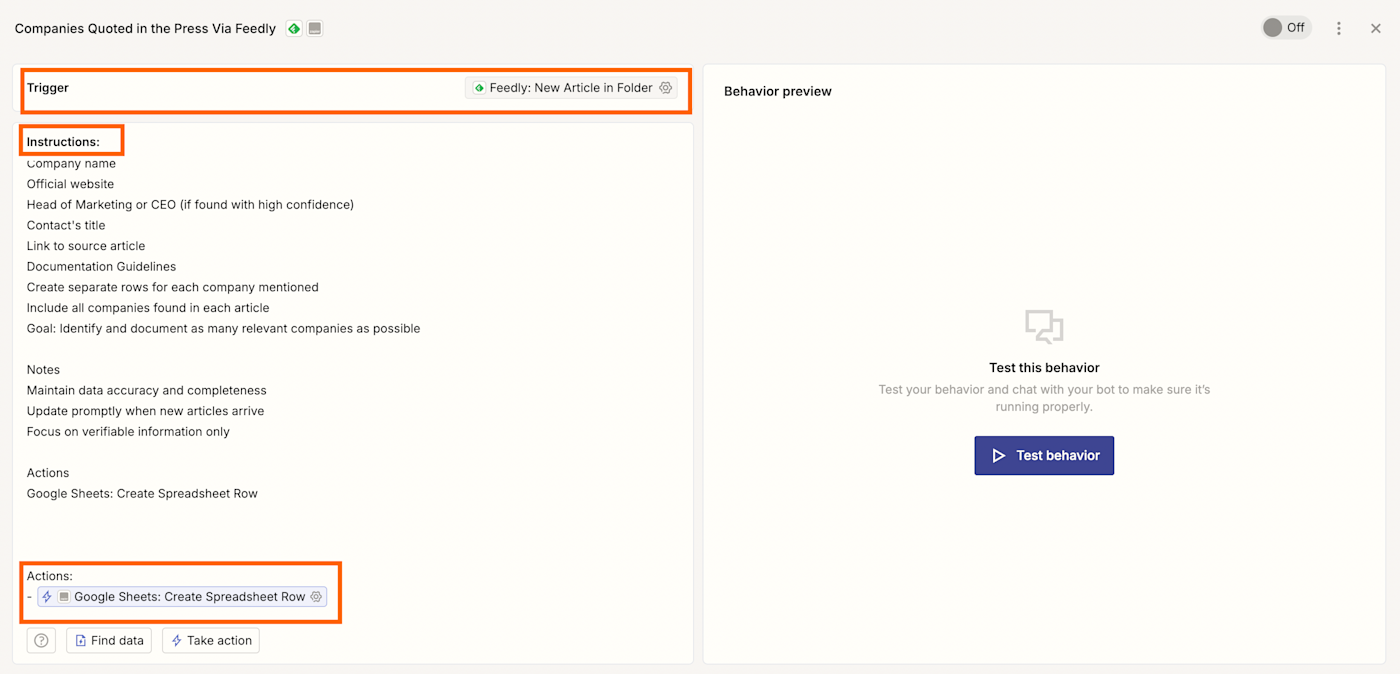Close the behavior editor

click(x=1376, y=28)
